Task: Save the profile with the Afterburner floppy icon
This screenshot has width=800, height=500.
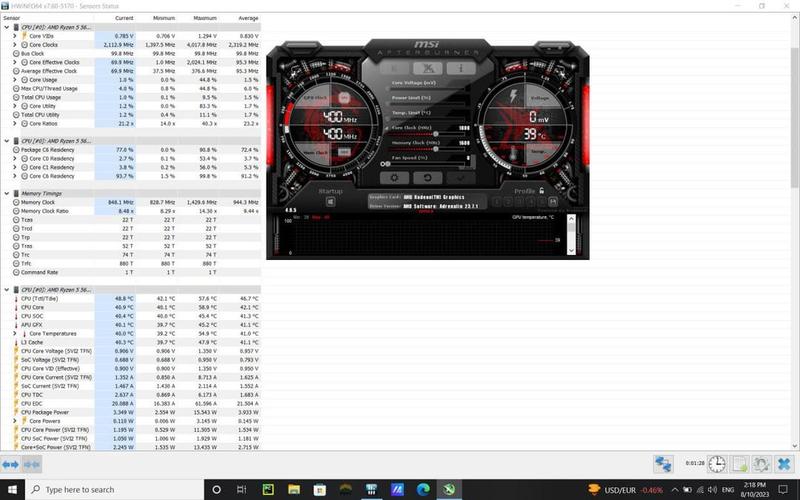Action: tap(553, 202)
